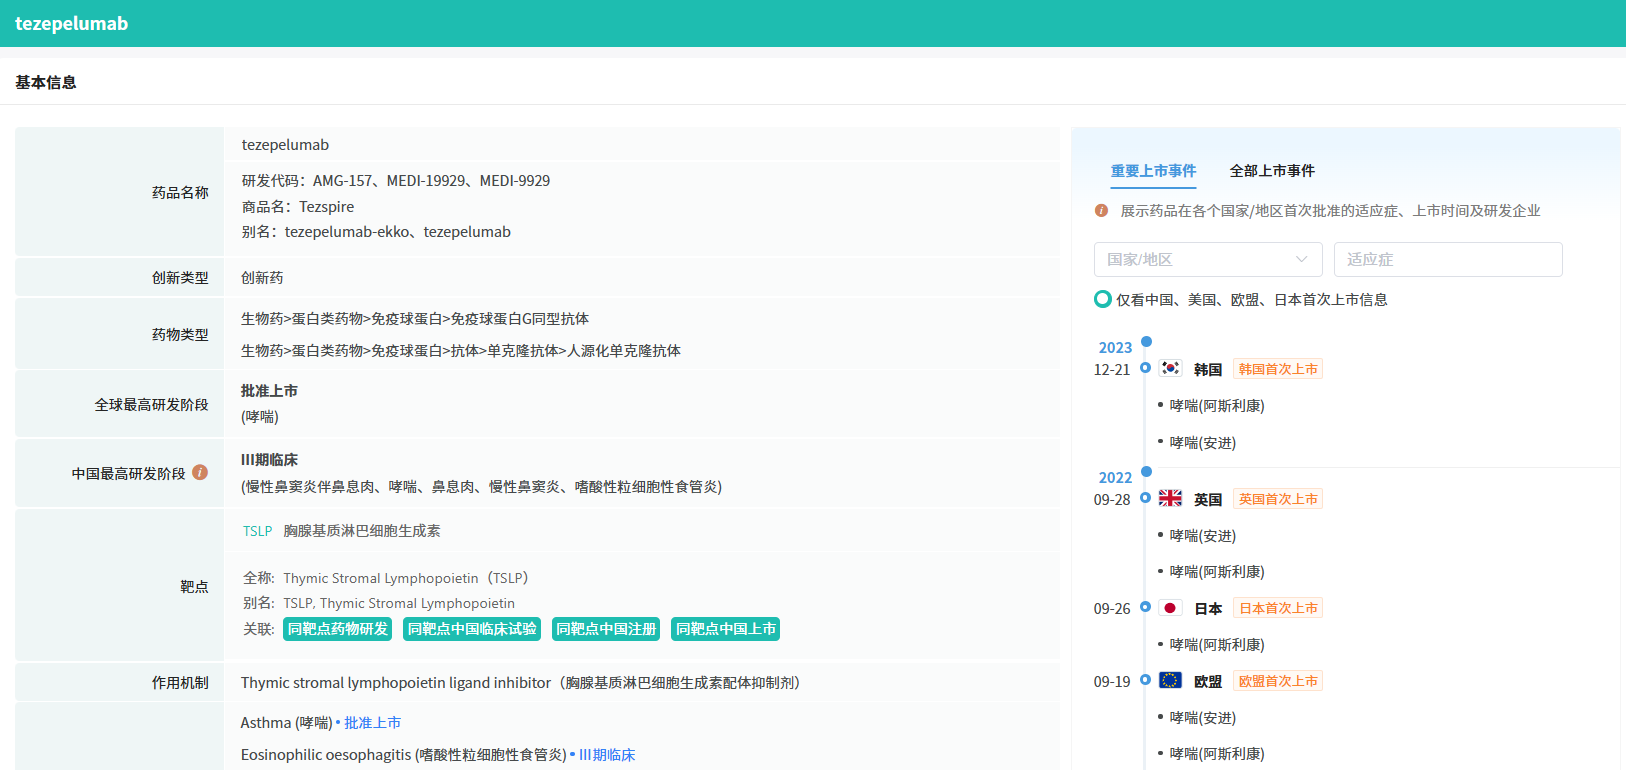This screenshot has height=770, width=1626.
Task: Click the South Korea flag icon
Action: (1170, 368)
